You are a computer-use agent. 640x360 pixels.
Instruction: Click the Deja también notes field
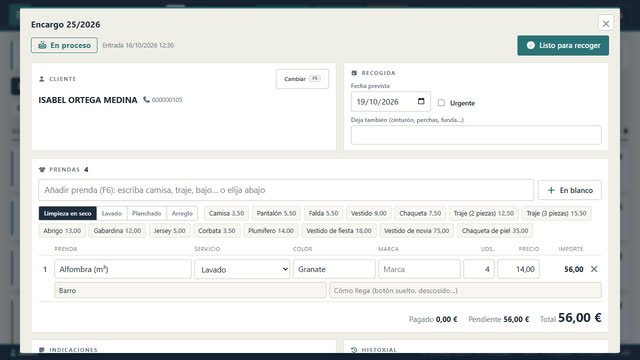(x=476, y=135)
